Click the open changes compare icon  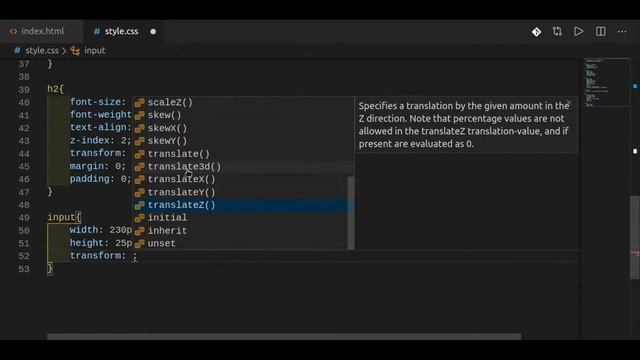(x=557, y=31)
